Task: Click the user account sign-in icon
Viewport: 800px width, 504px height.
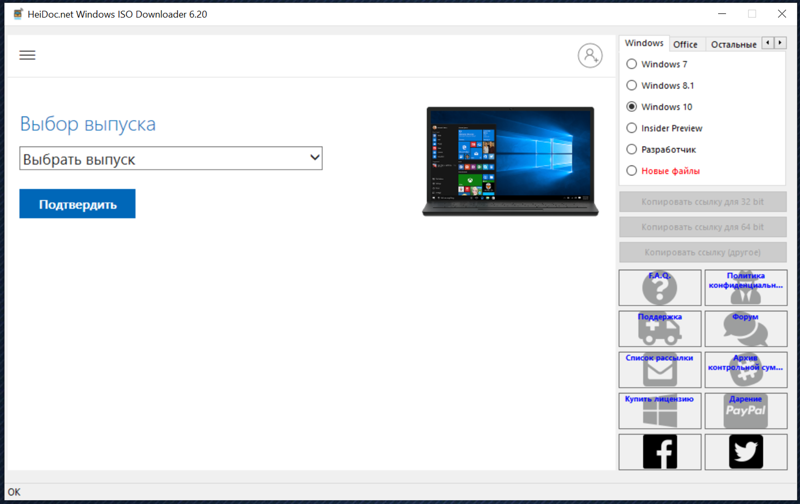Action: click(590, 55)
